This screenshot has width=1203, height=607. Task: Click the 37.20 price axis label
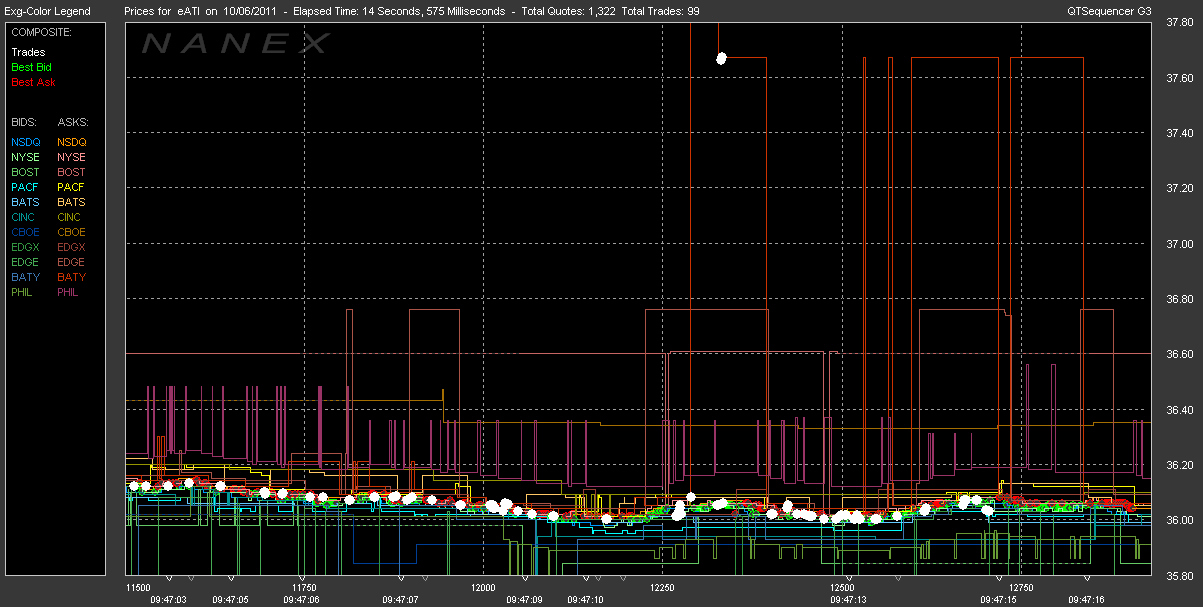click(1180, 188)
